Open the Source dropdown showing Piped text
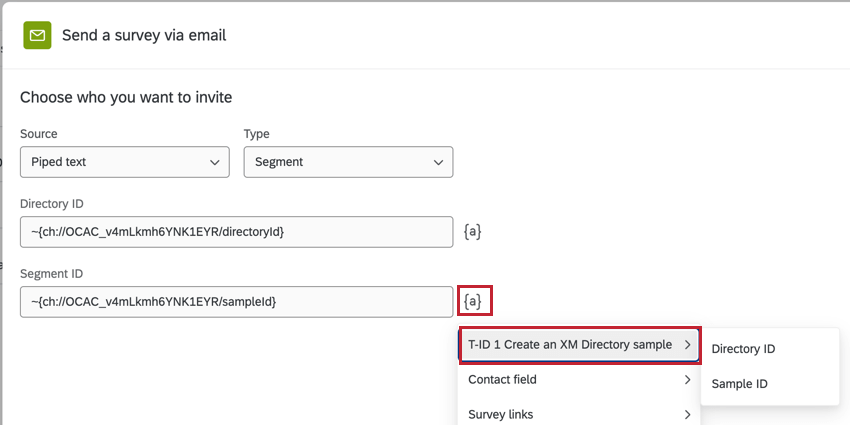Image resolution: width=850 pixels, height=425 pixels. [x=124, y=162]
